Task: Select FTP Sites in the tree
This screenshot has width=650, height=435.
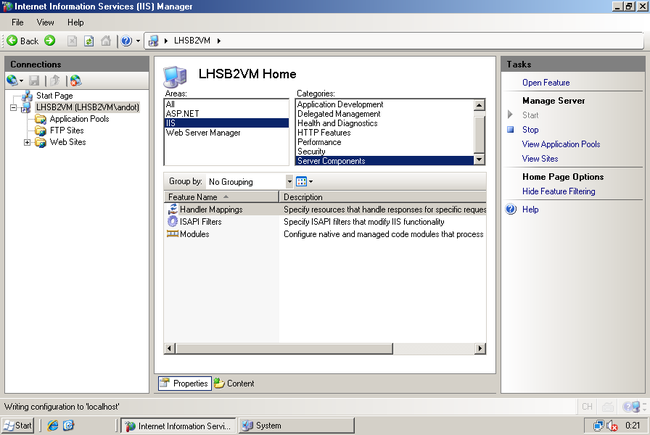Action: (67, 131)
